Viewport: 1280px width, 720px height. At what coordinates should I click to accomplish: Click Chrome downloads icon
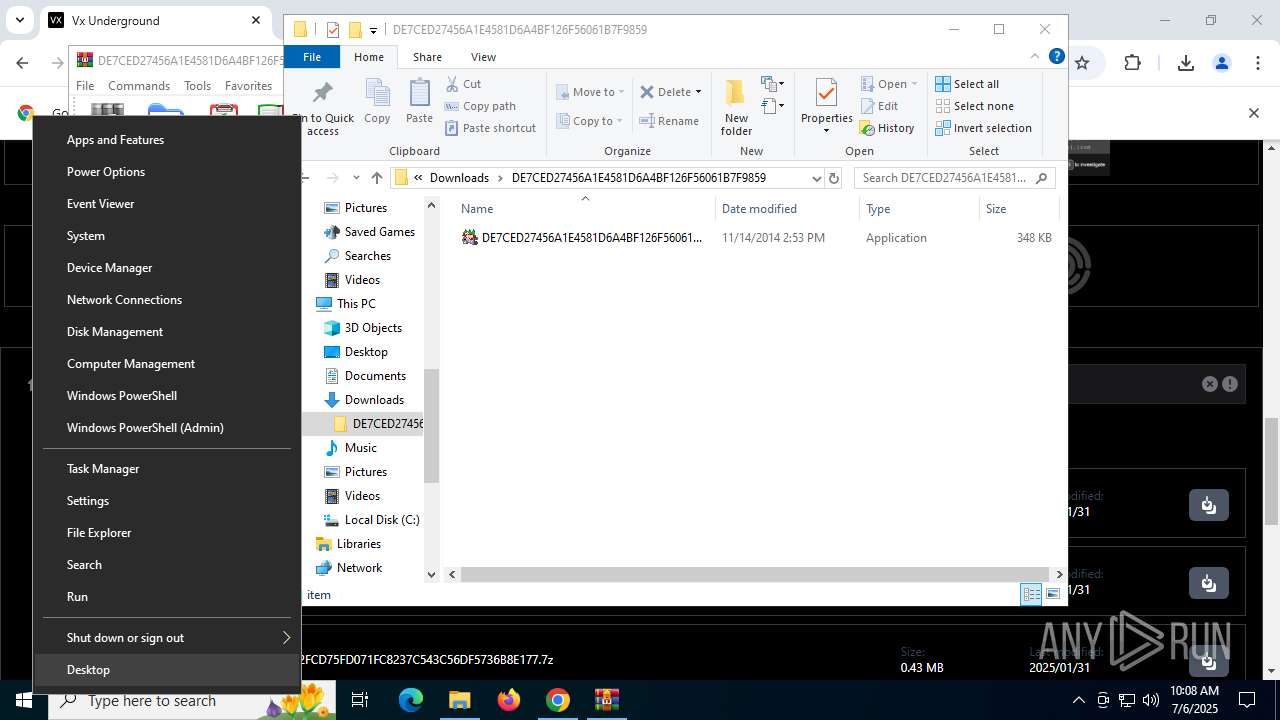click(x=1185, y=63)
